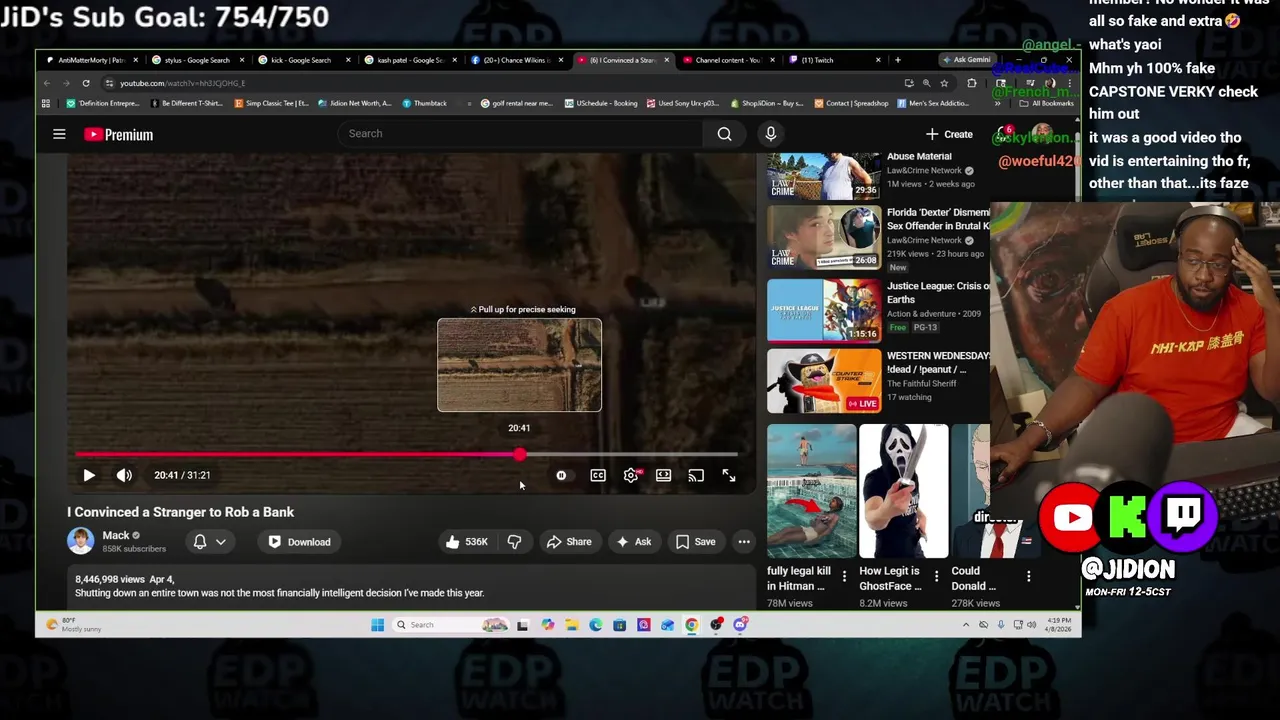
Task: Open Justice League: Crisis movie
Action: click(824, 310)
